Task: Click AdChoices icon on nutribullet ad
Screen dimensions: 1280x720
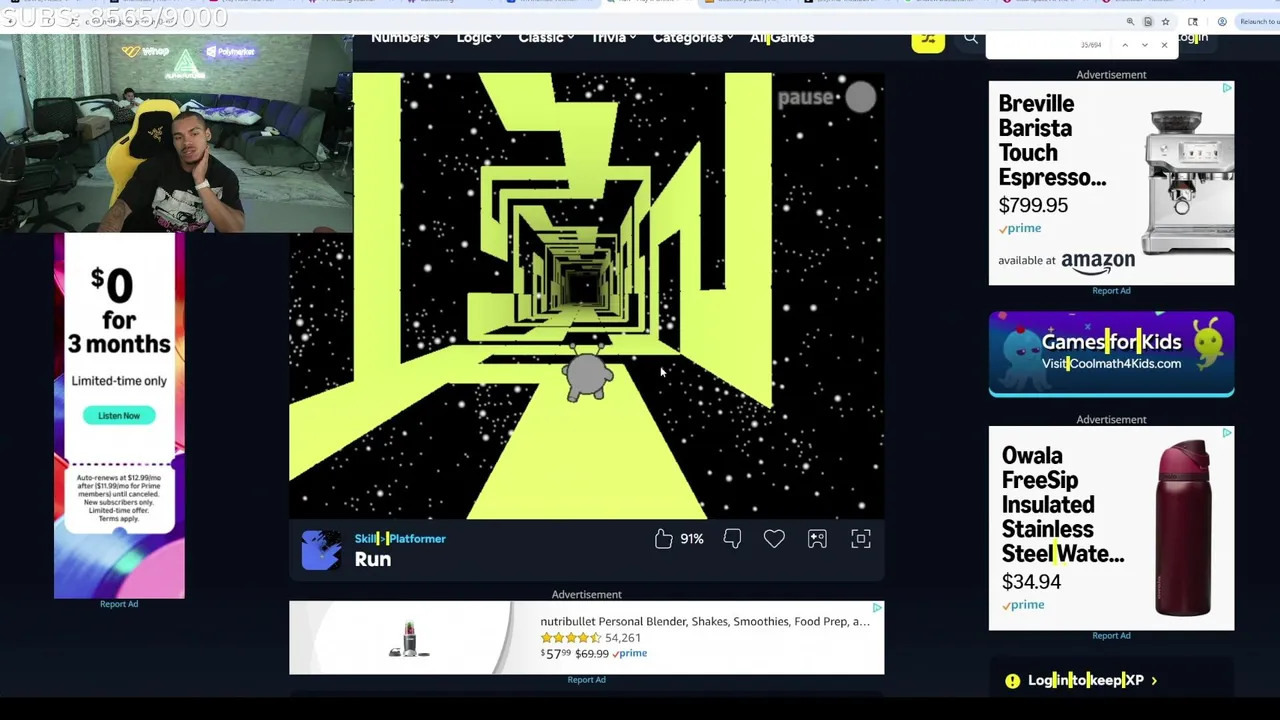Action: point(877,607)
